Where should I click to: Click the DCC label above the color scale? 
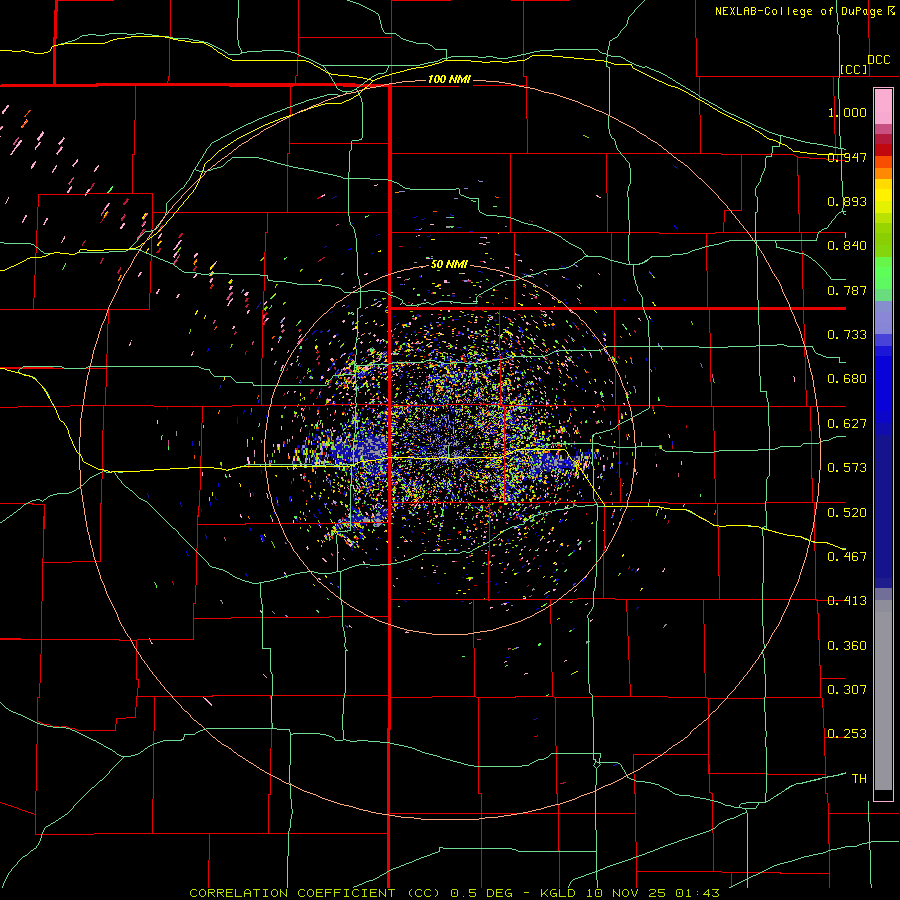(878, 60)
